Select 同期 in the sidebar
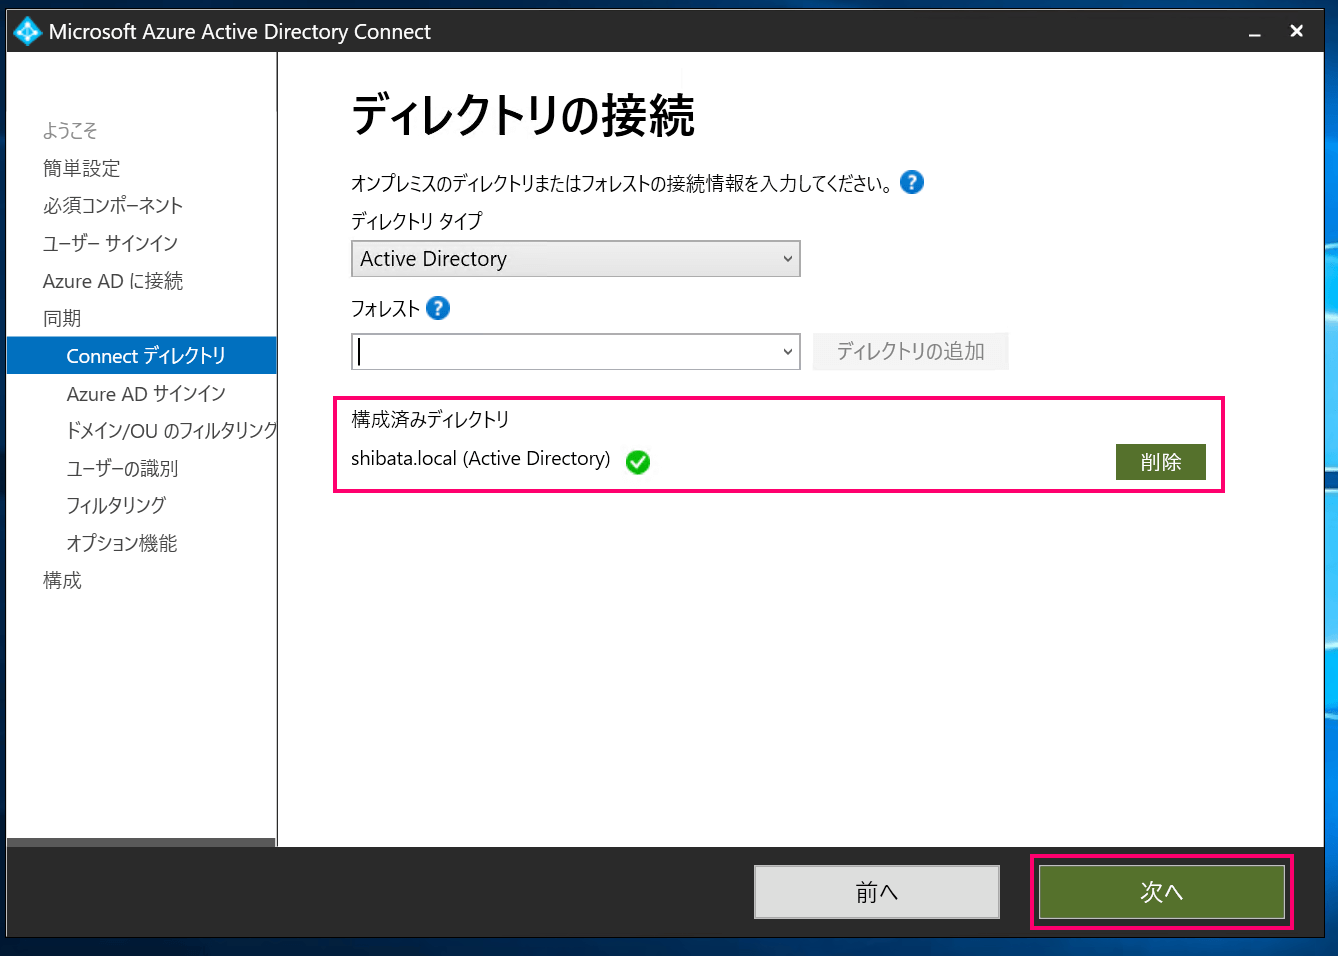 click(x=62, y=318)
